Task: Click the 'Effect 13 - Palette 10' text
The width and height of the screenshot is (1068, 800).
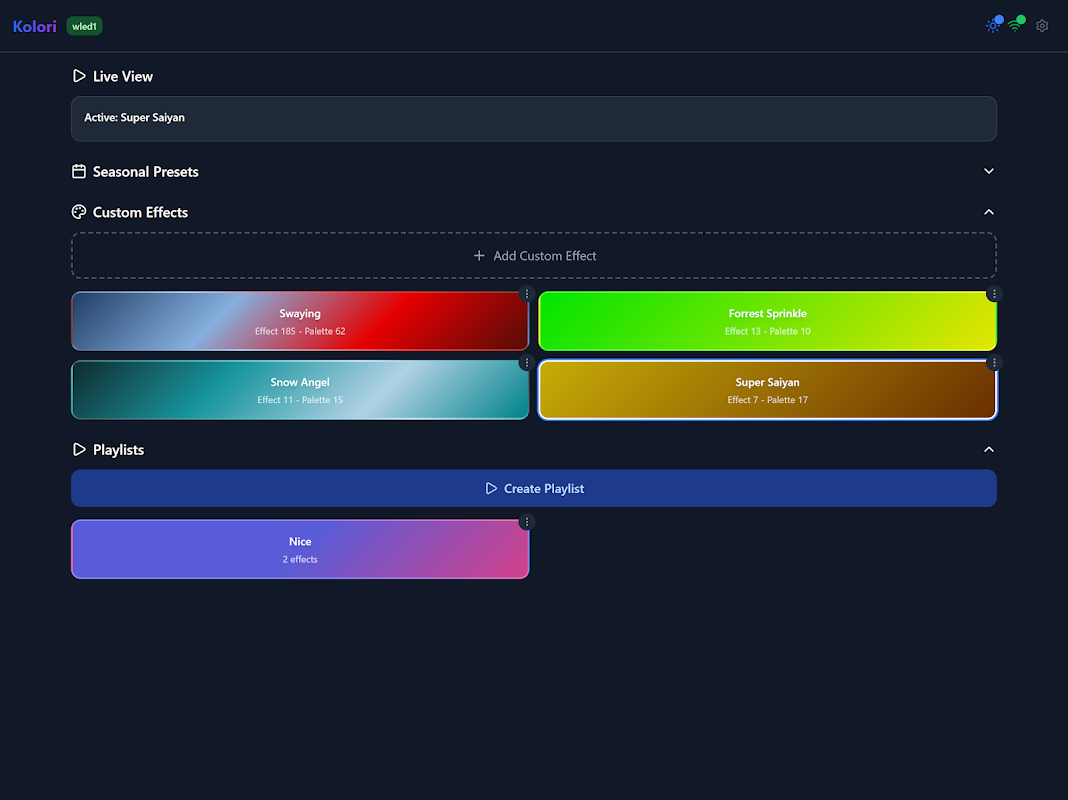Action: point(768,332)
